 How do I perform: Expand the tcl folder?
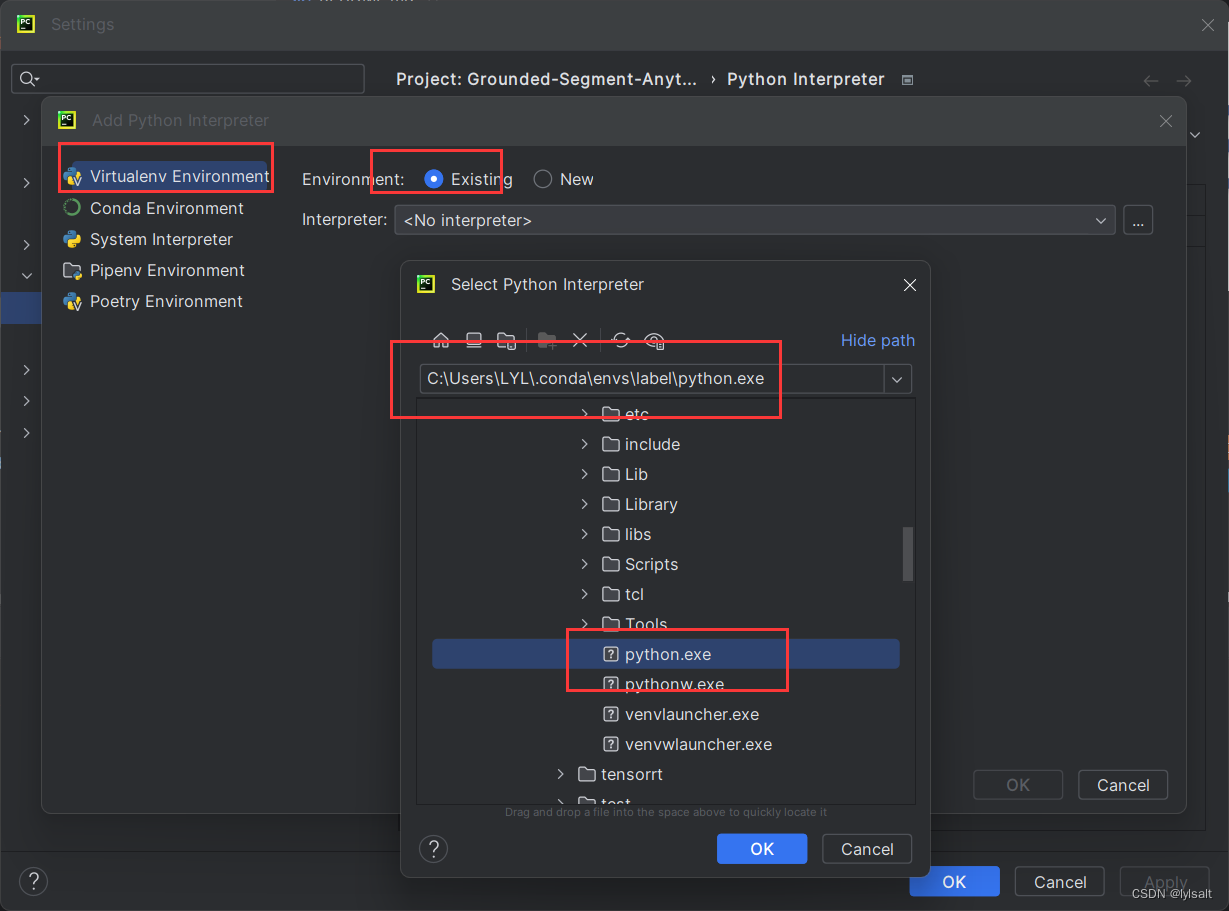[x=585, y=594]
